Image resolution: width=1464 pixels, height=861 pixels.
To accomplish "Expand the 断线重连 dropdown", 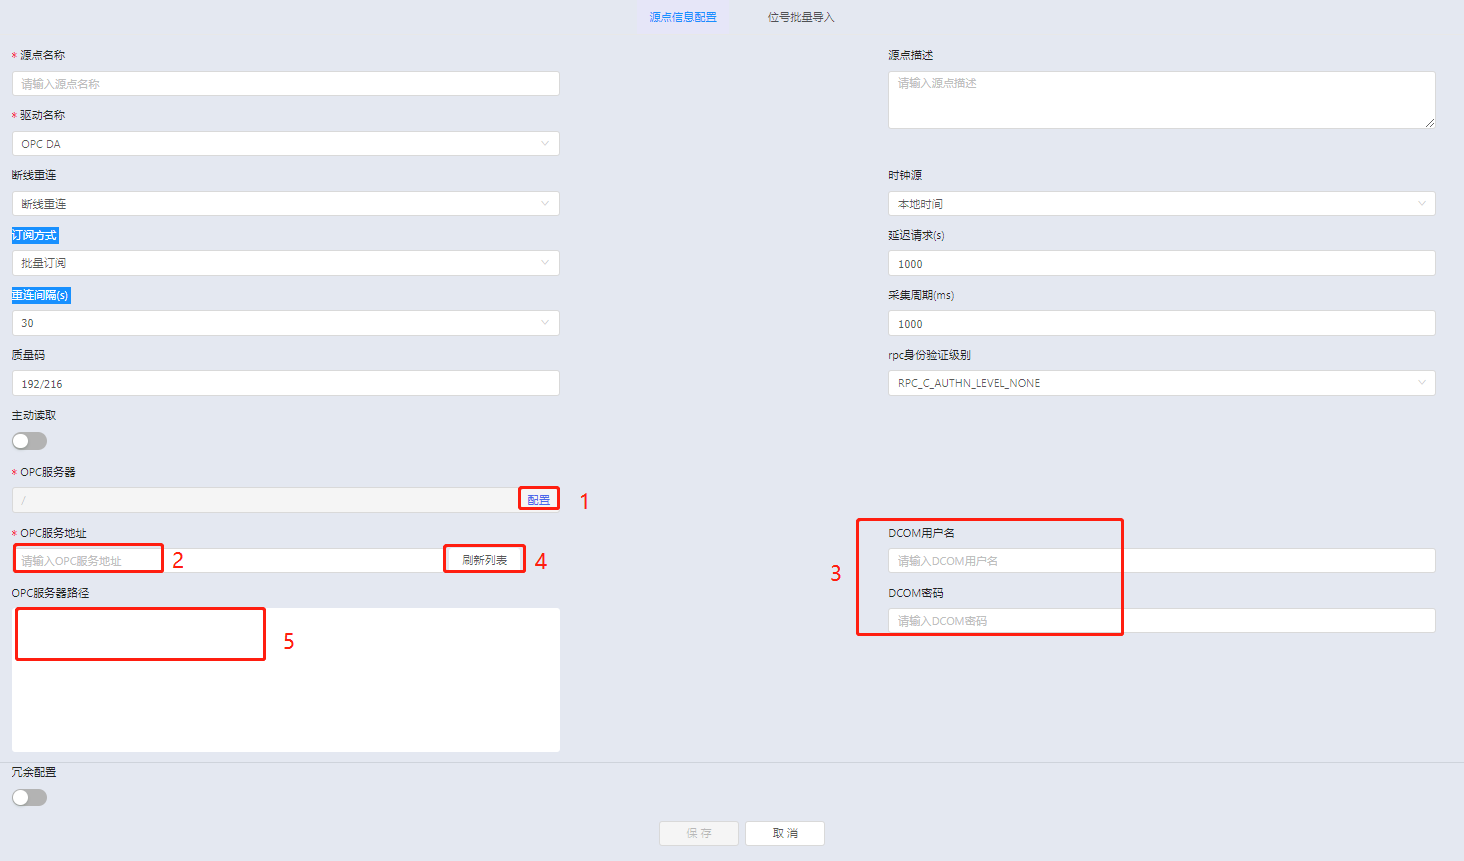I will (285, 204).
